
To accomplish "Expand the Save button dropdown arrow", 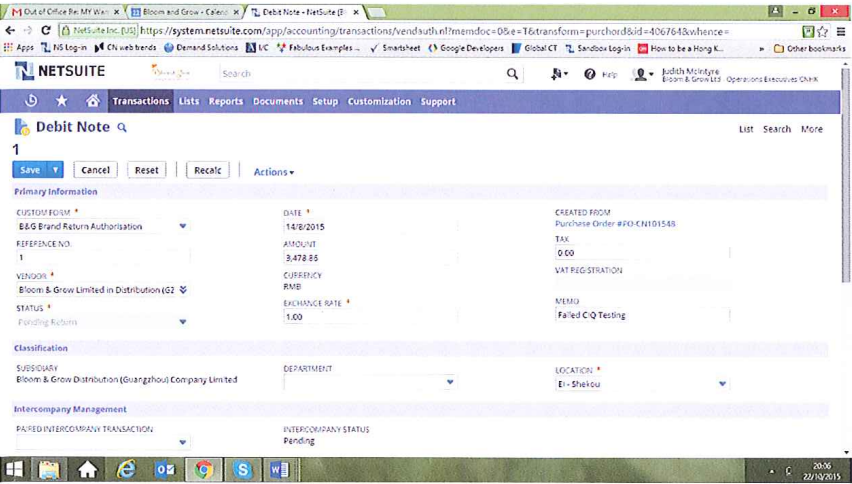I will click(x=55, y=170).
